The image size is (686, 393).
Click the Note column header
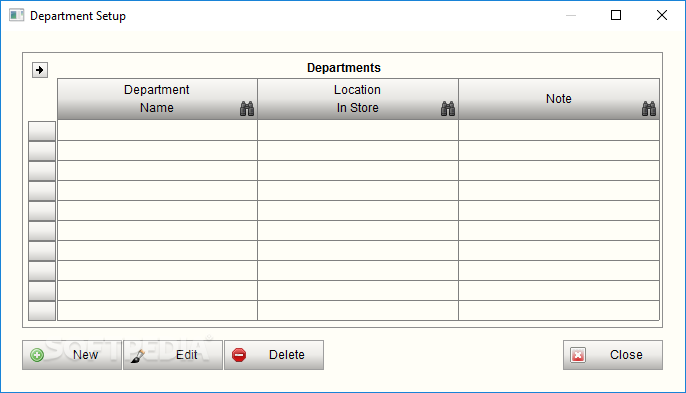[559, 99]
